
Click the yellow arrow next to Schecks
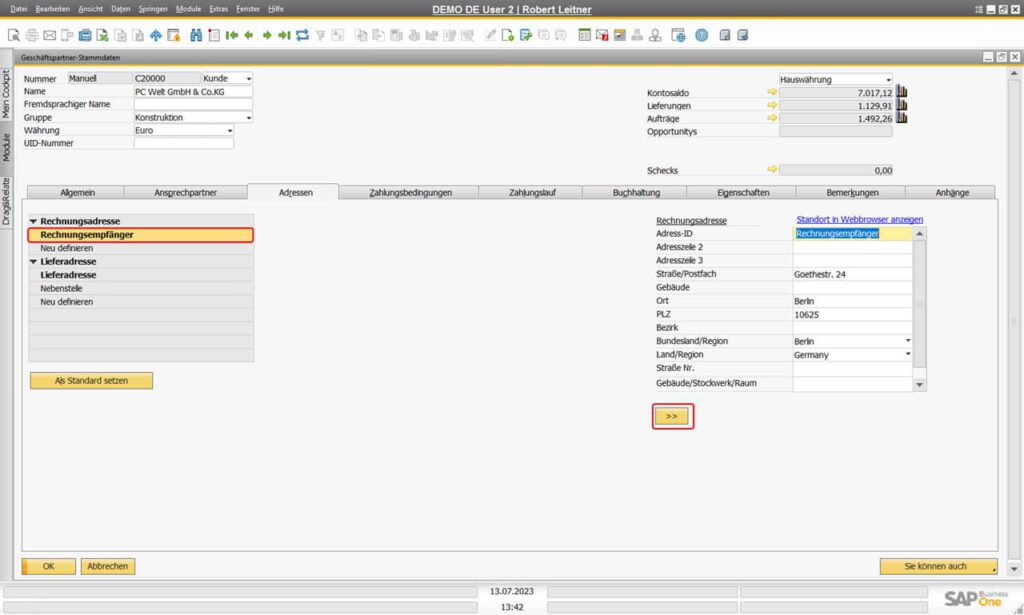(x=772, y=170)
